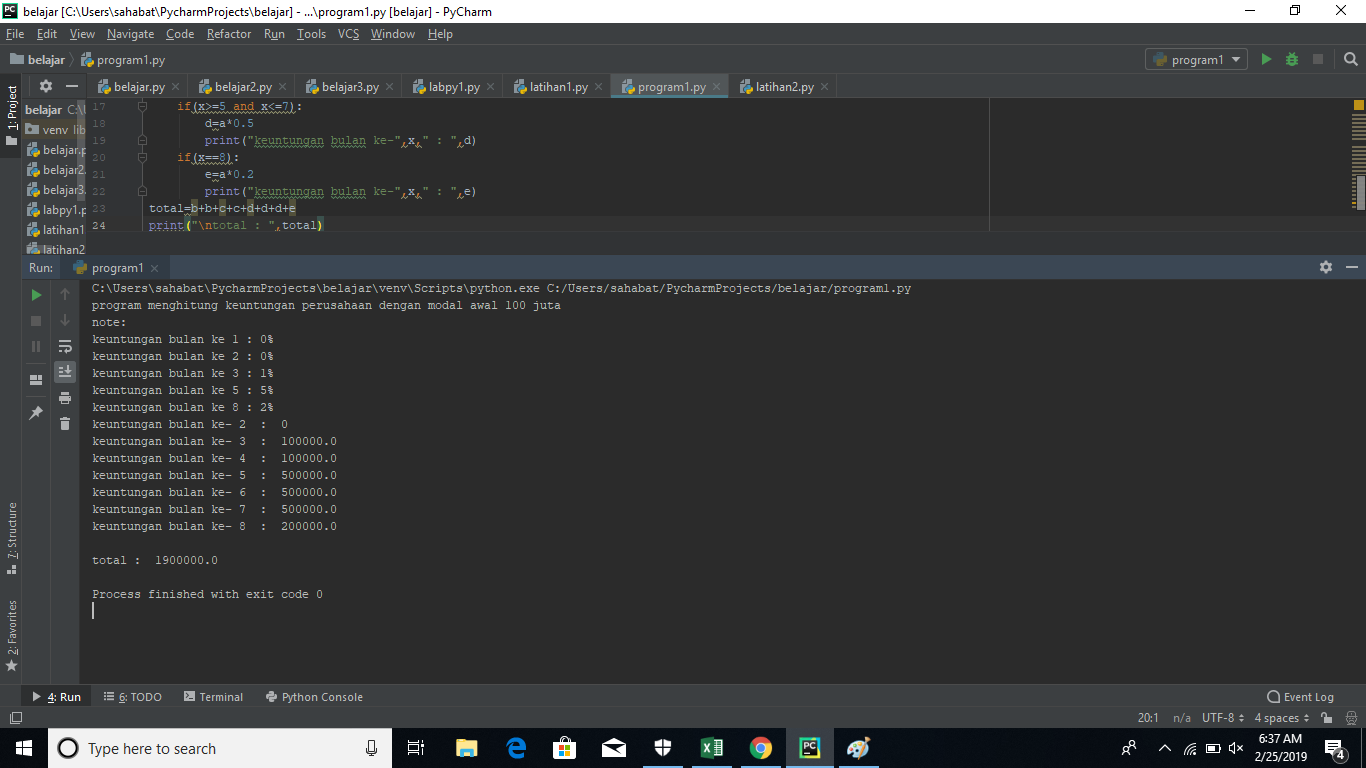The width and height of the screenshot is (1366, 768).
Task: Pin the Run tool window tab
Action: click(35, 411)
